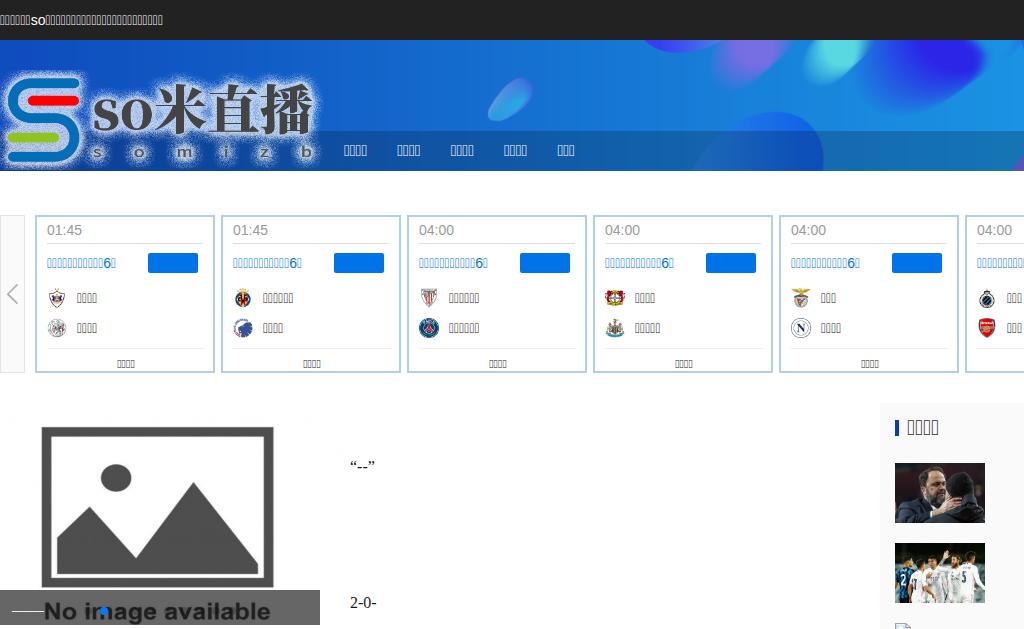Viewport: 1024px width, 629px height.
Task: Click the 04:00 time in Napoli card
Action: point(808,231)
